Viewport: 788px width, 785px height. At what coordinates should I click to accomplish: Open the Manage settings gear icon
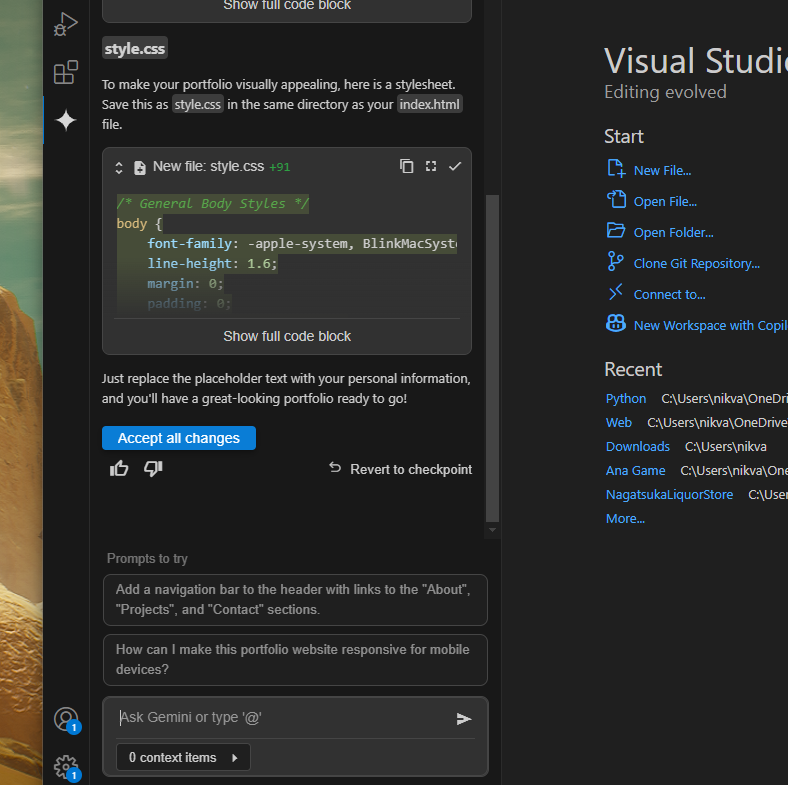[67, 768]
